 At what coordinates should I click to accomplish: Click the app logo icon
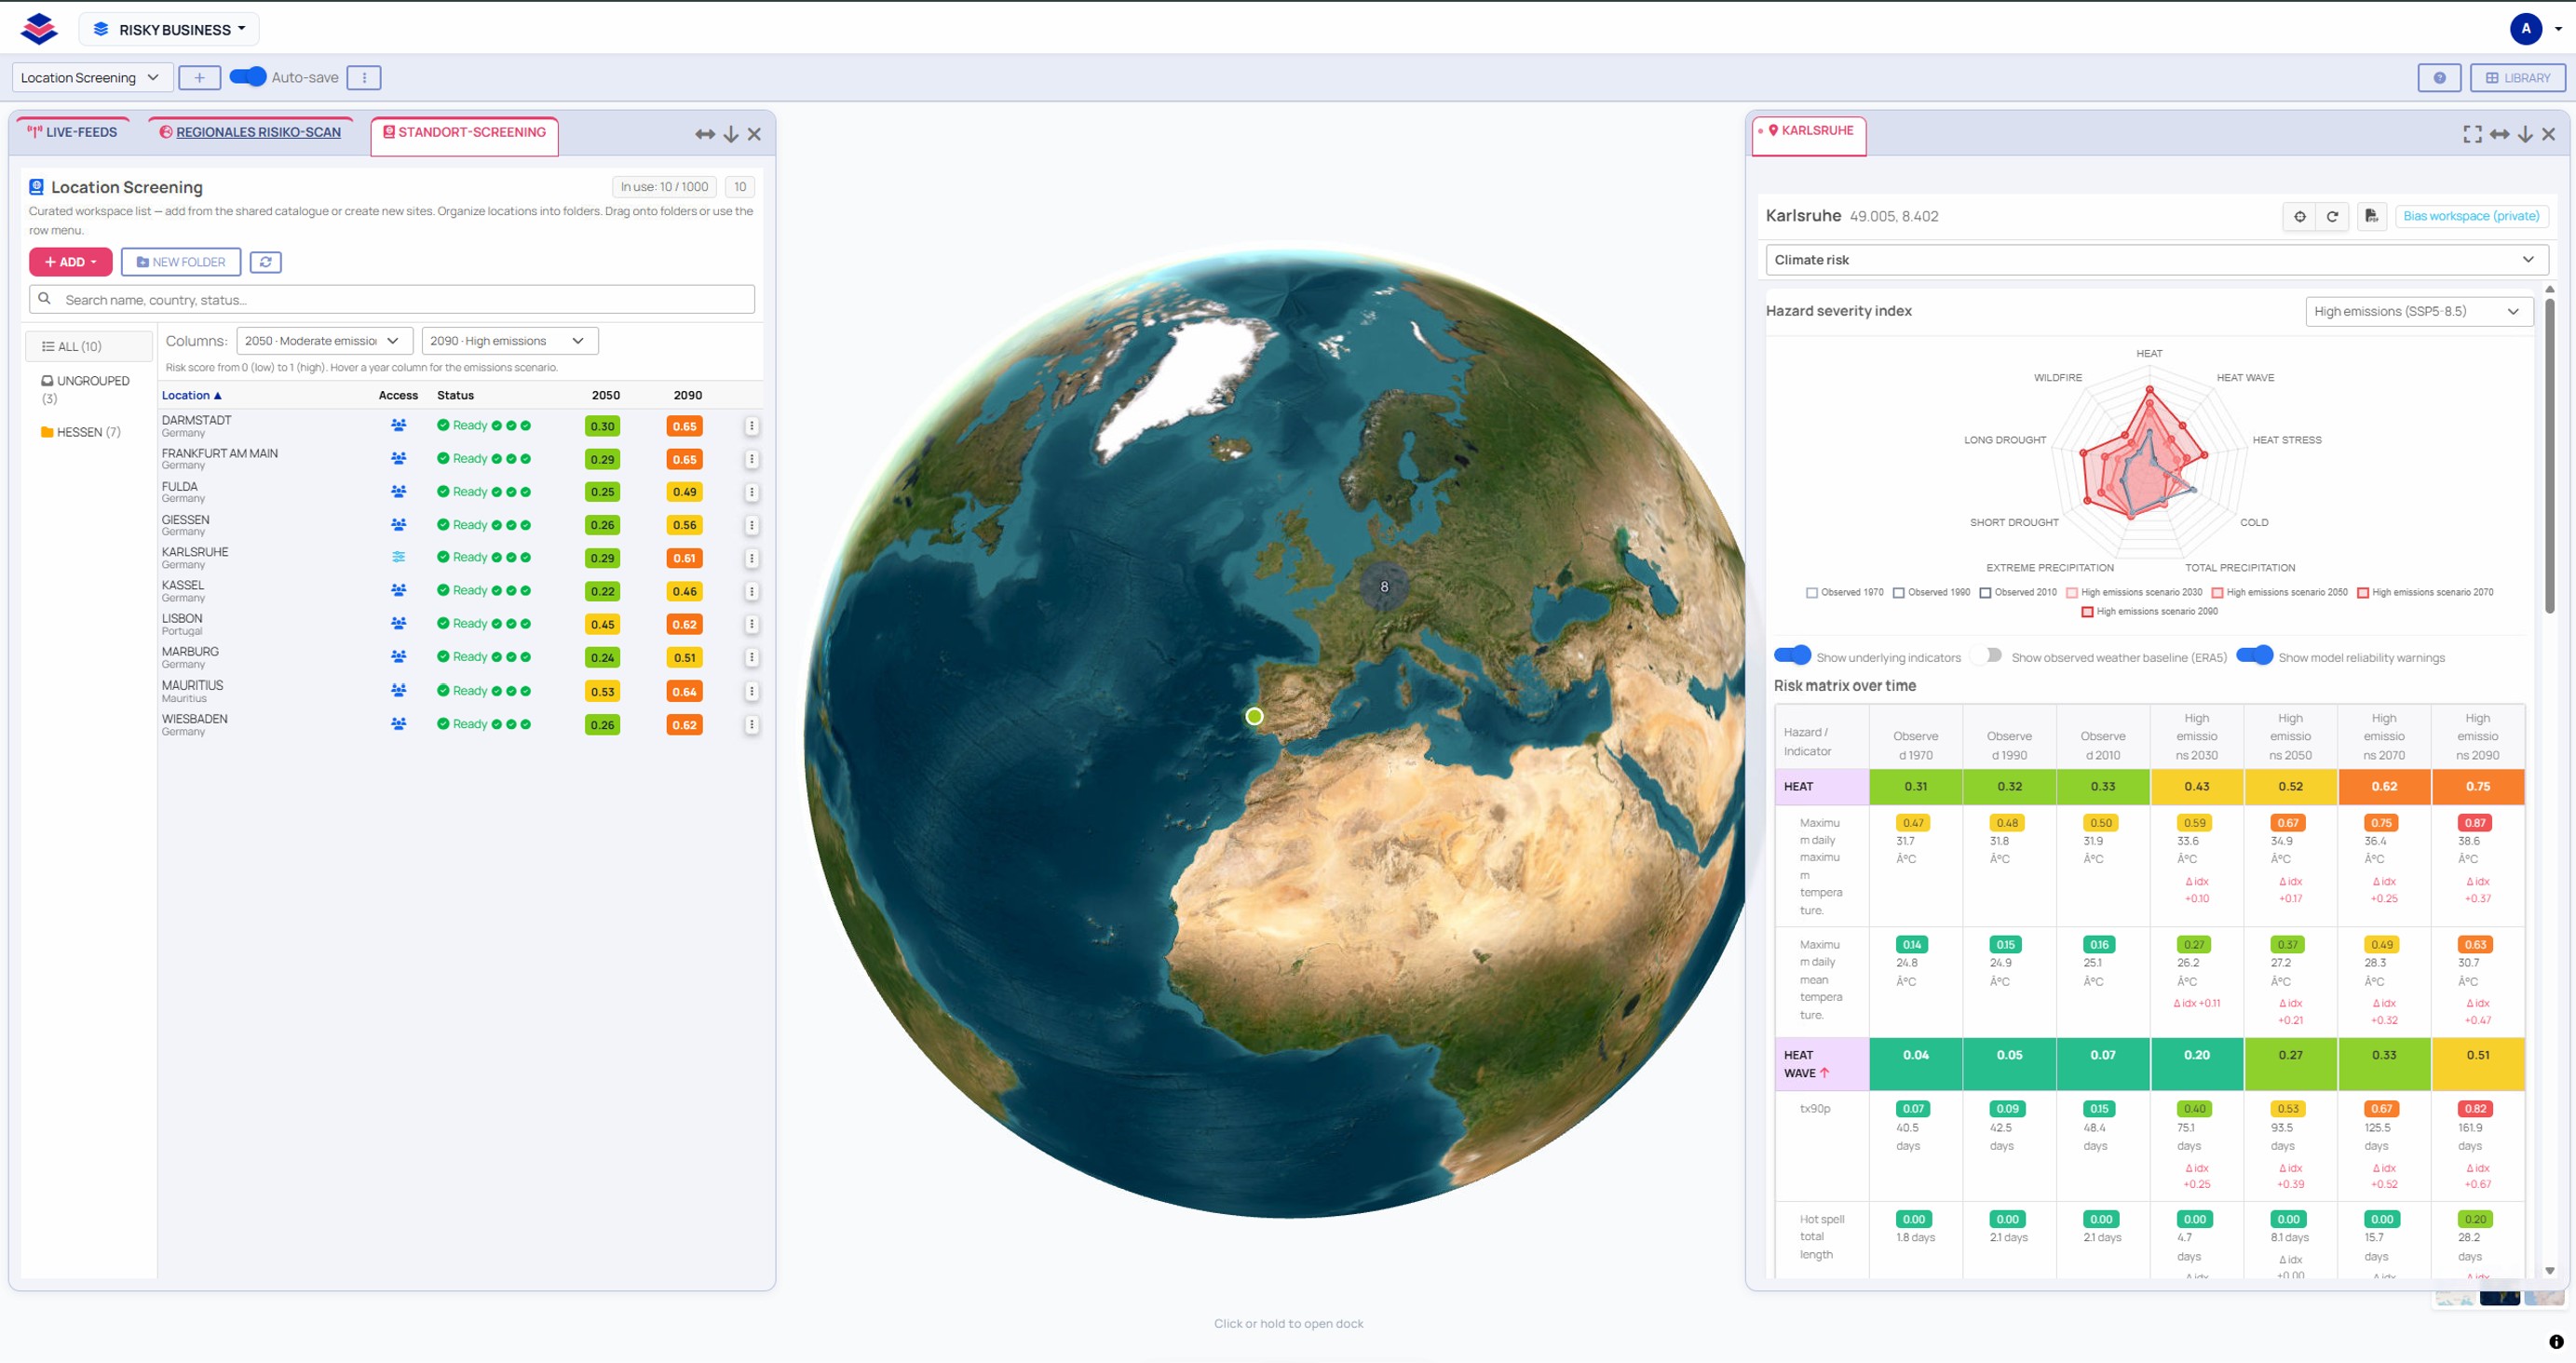click(39, 29)
